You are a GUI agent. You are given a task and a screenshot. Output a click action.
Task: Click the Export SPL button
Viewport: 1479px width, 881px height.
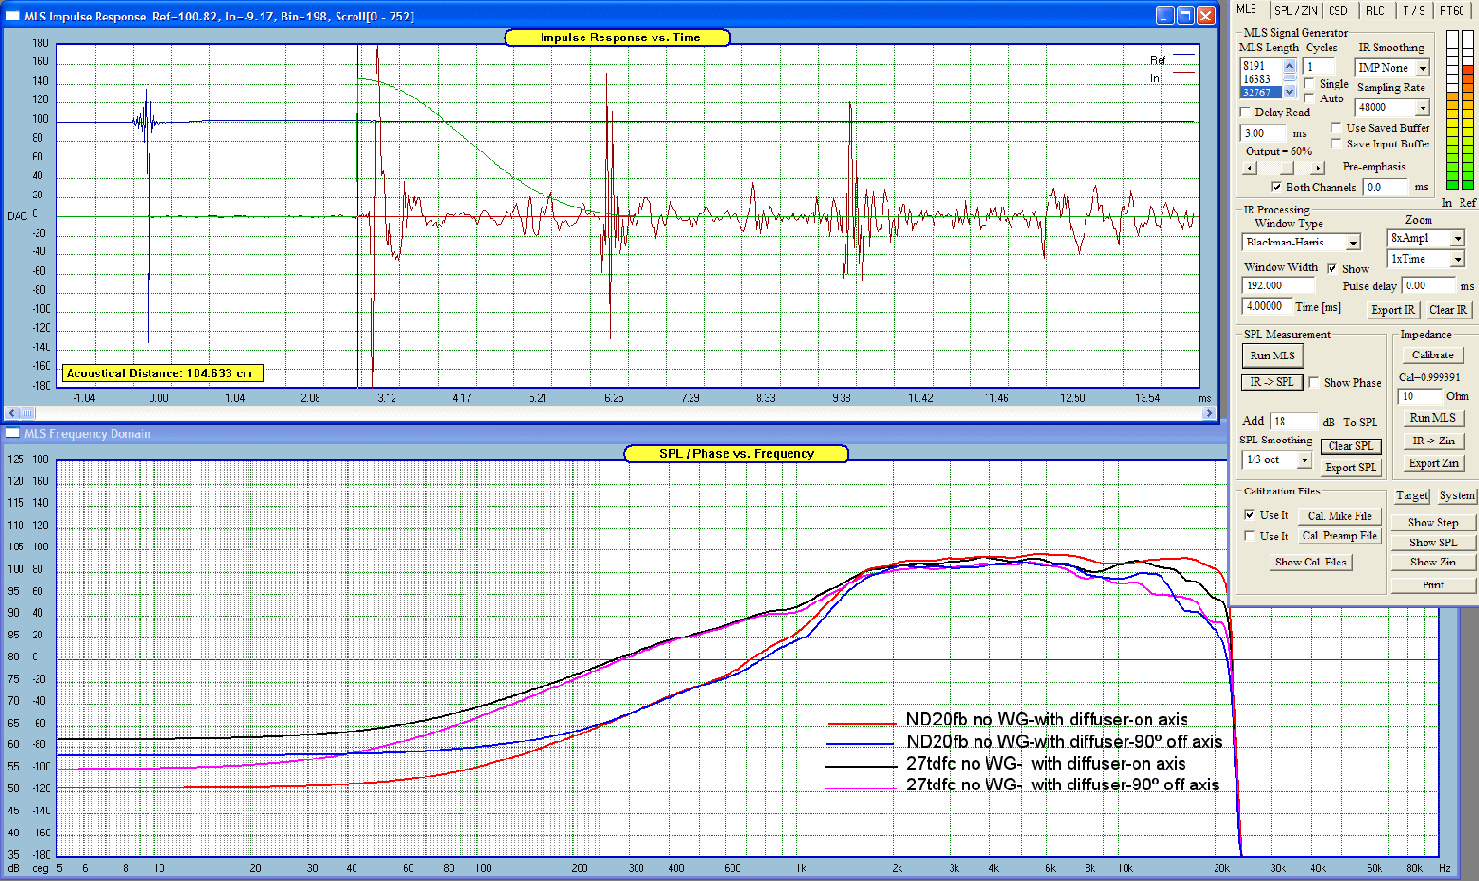click(1351, 467)
